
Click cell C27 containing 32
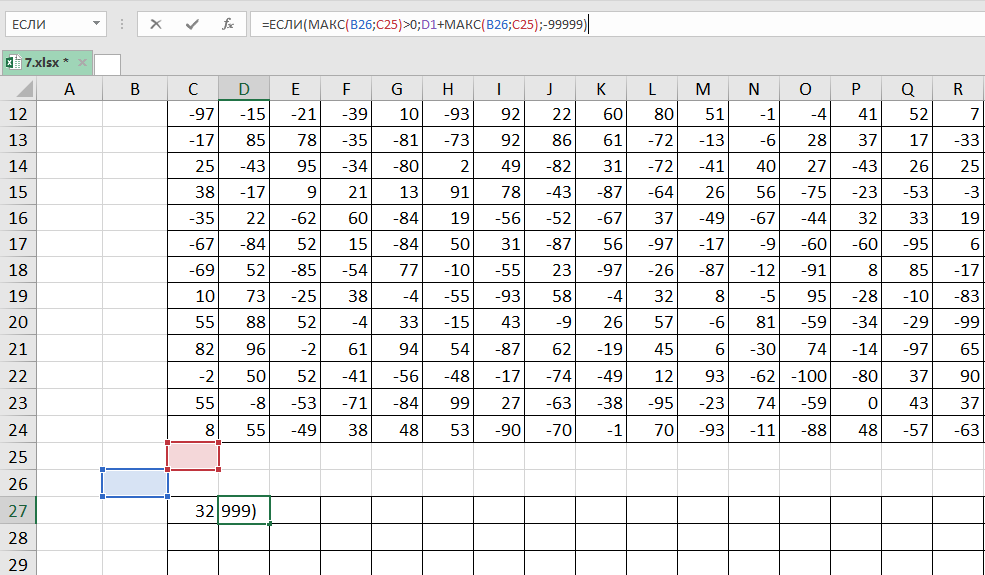click(x=193, y=510)
